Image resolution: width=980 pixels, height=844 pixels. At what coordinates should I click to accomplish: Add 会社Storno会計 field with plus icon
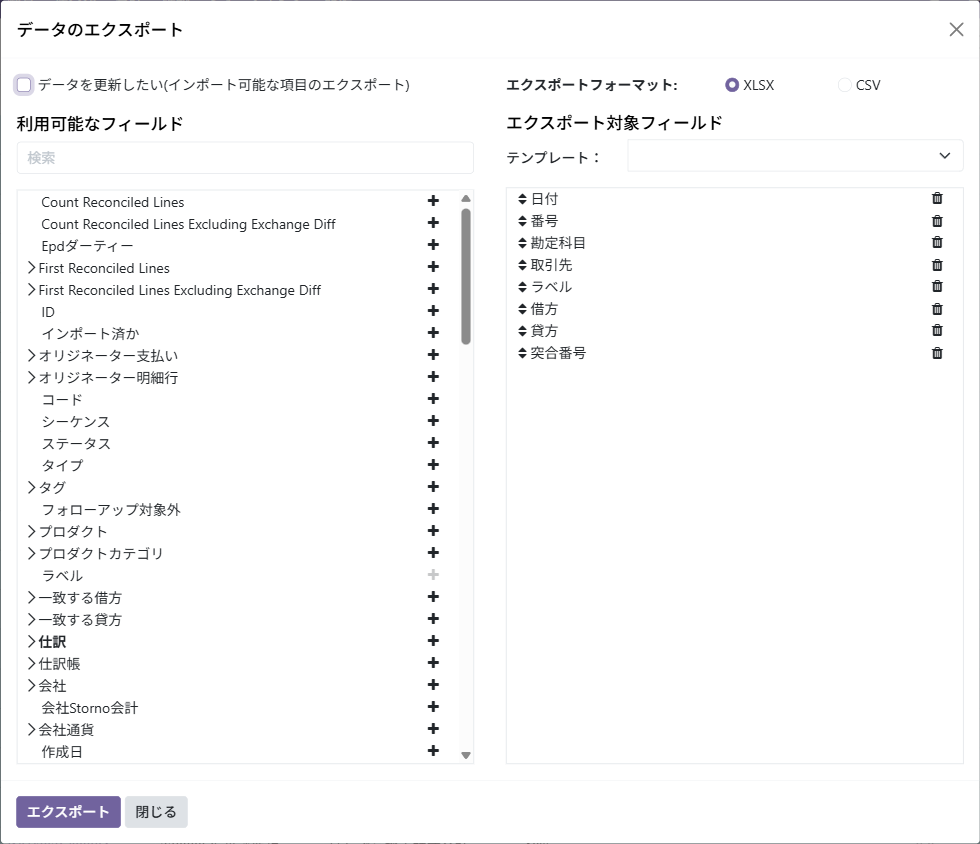(433, 706)
